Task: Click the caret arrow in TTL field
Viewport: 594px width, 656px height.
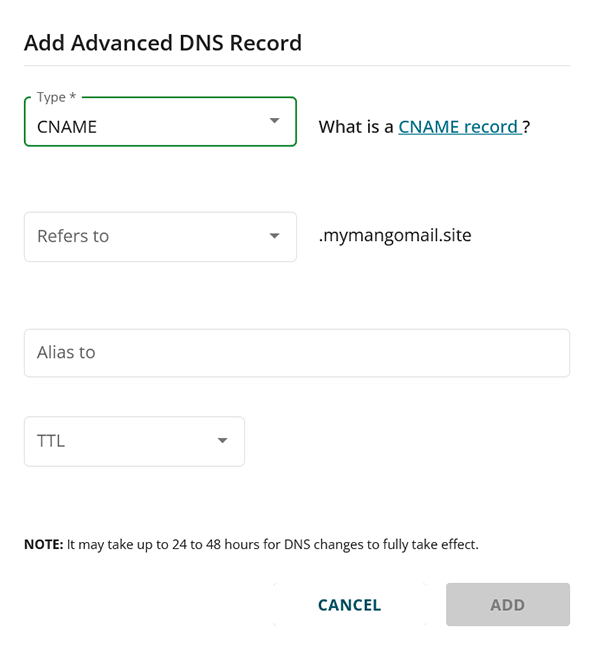Action: (x=223, y=441)
